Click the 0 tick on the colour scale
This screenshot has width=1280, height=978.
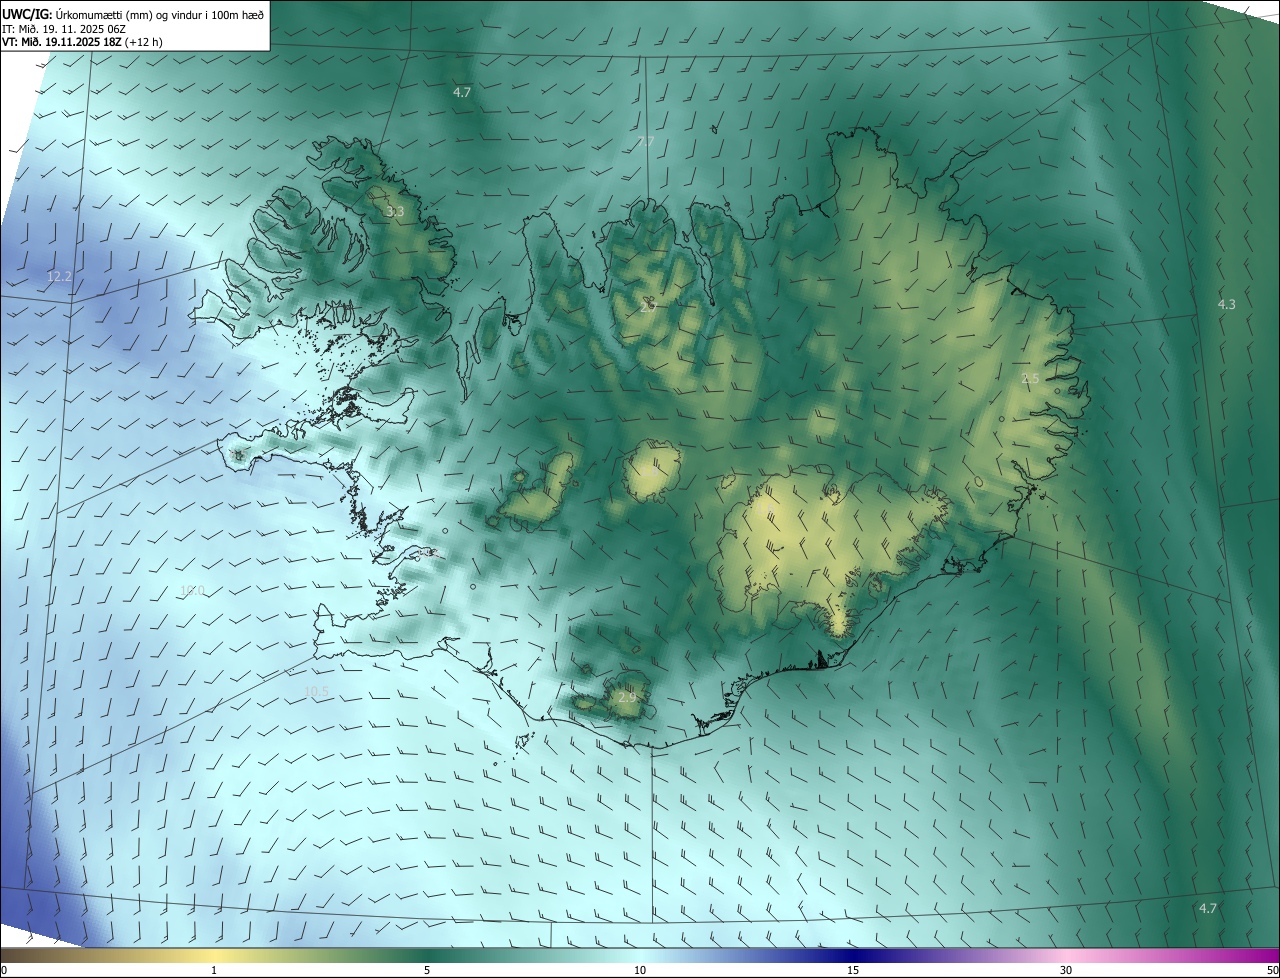click(x=4, y=970)
